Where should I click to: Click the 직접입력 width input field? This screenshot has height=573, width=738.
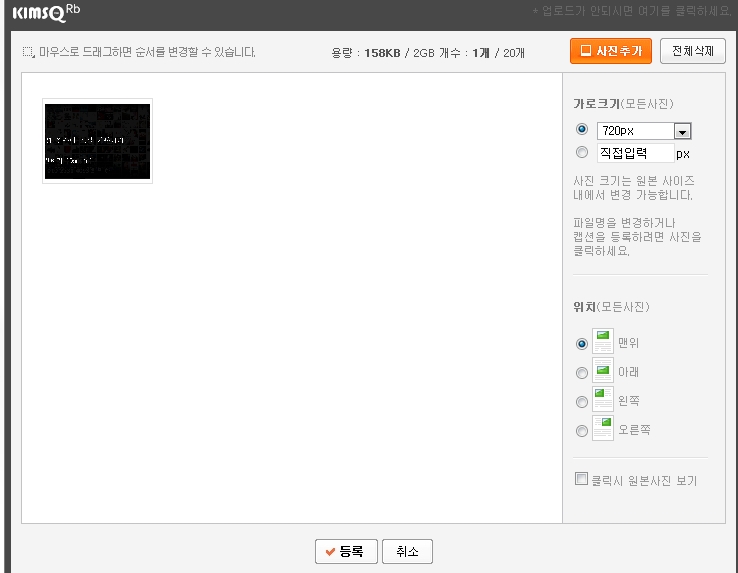[634, 153]
